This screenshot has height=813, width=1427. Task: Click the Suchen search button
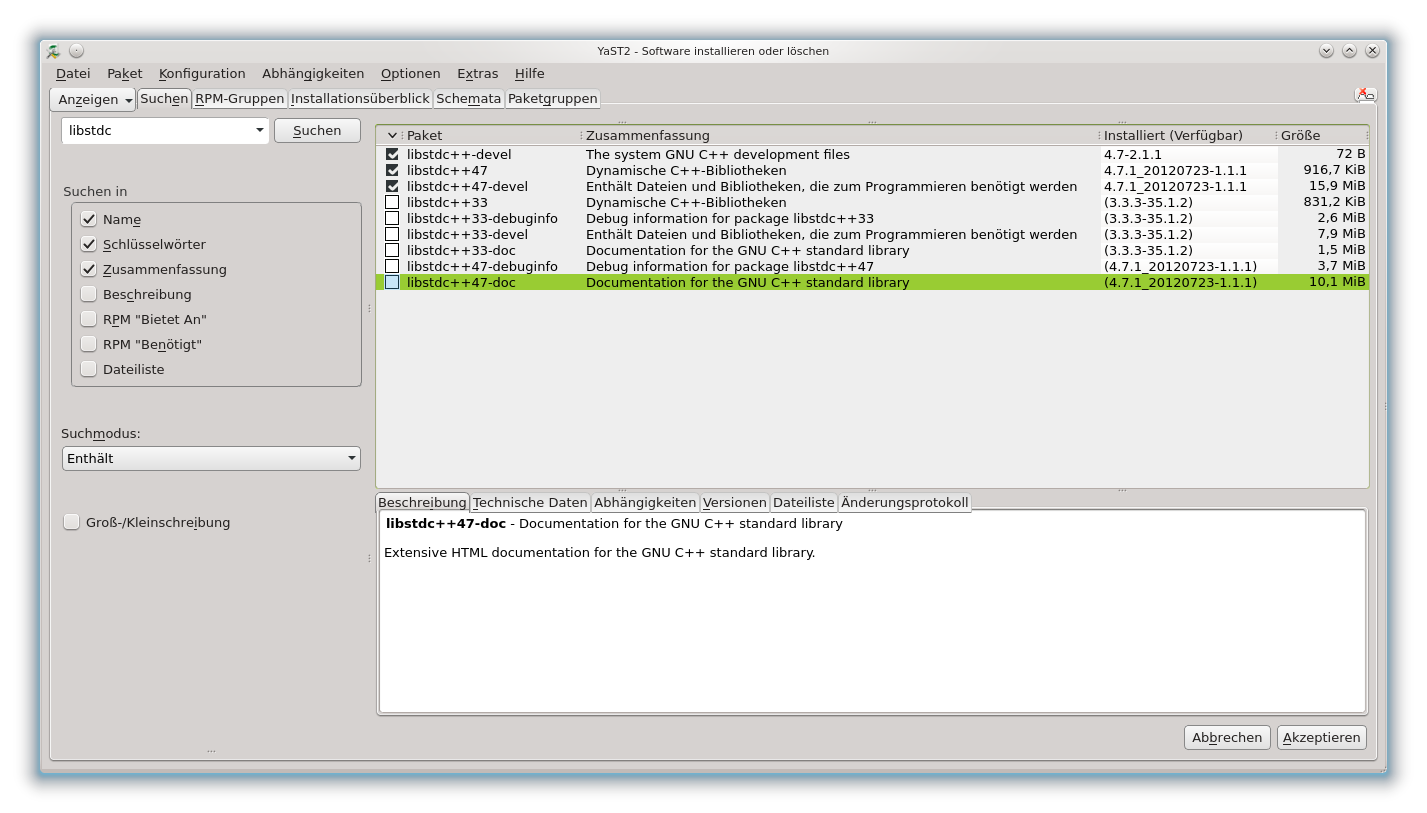point(317,130)
